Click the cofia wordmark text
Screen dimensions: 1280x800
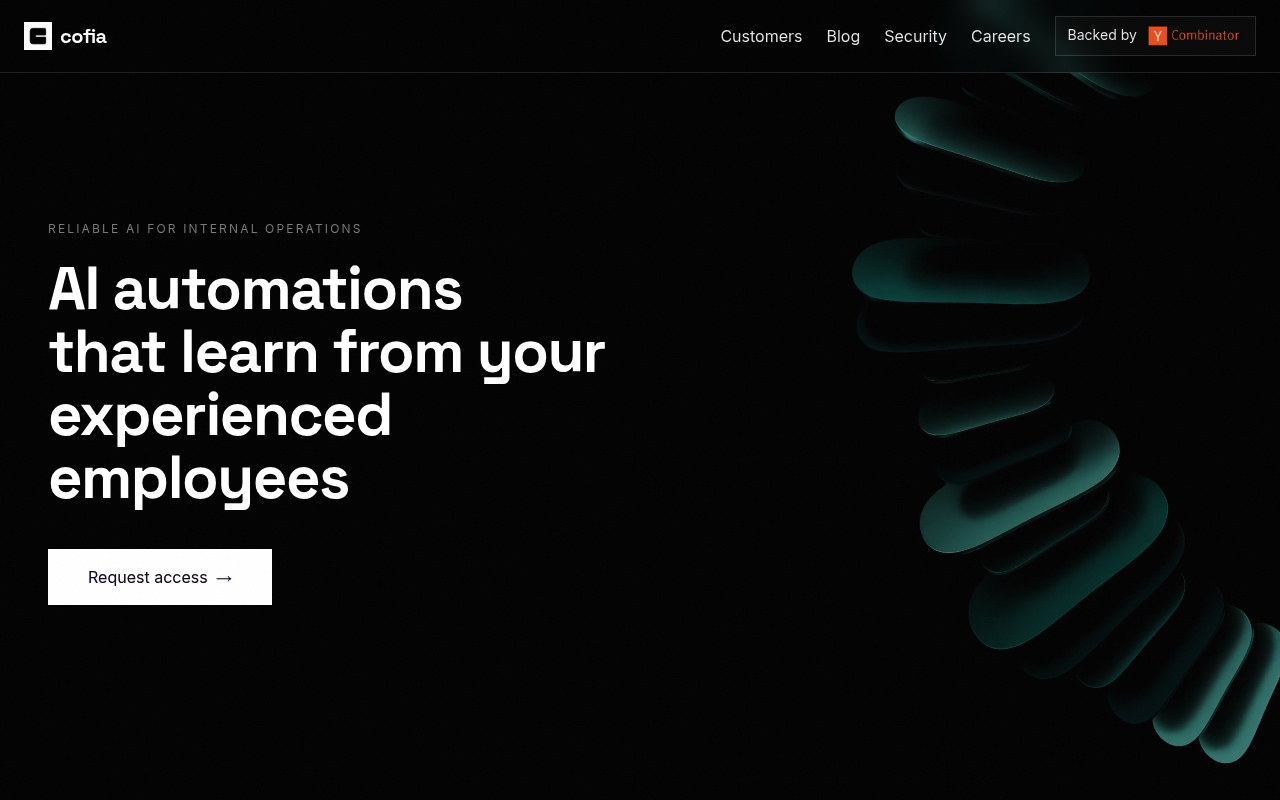tap(83, 37)
